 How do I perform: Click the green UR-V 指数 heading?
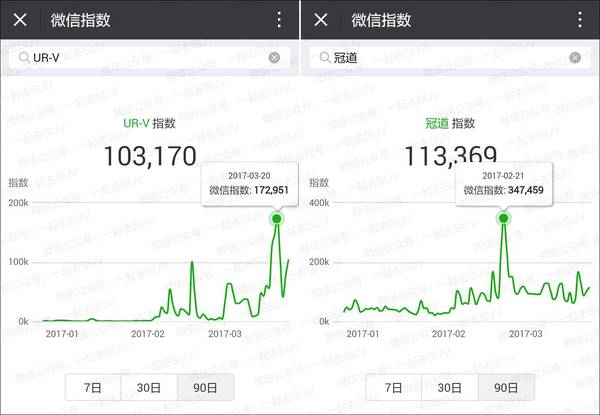(x=149, y=123)
